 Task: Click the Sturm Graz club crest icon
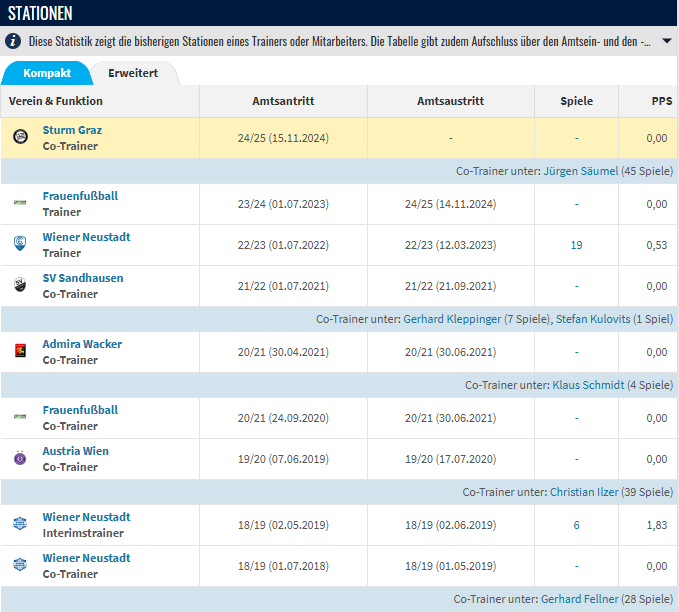pyautogui.click(x=20, y=138)
